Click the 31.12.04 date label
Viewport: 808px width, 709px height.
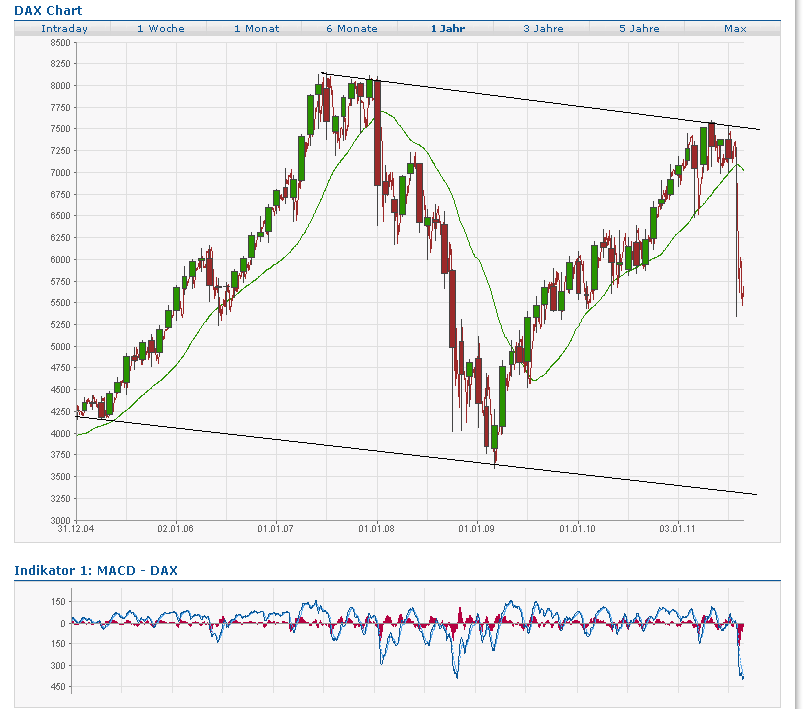(76, 529)
